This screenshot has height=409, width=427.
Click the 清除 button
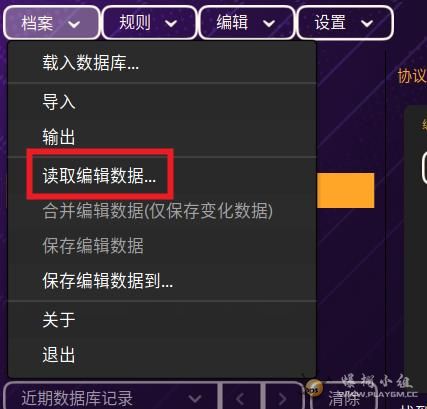pos(343,398)
